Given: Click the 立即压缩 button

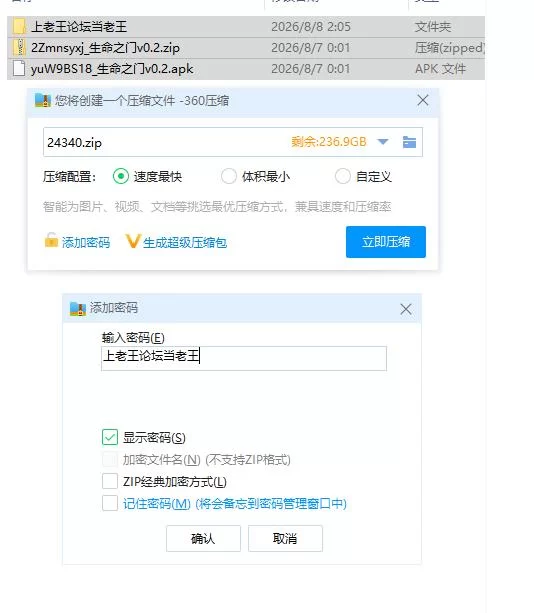Looking at the screenshot, I should click(x=386, y=242).
